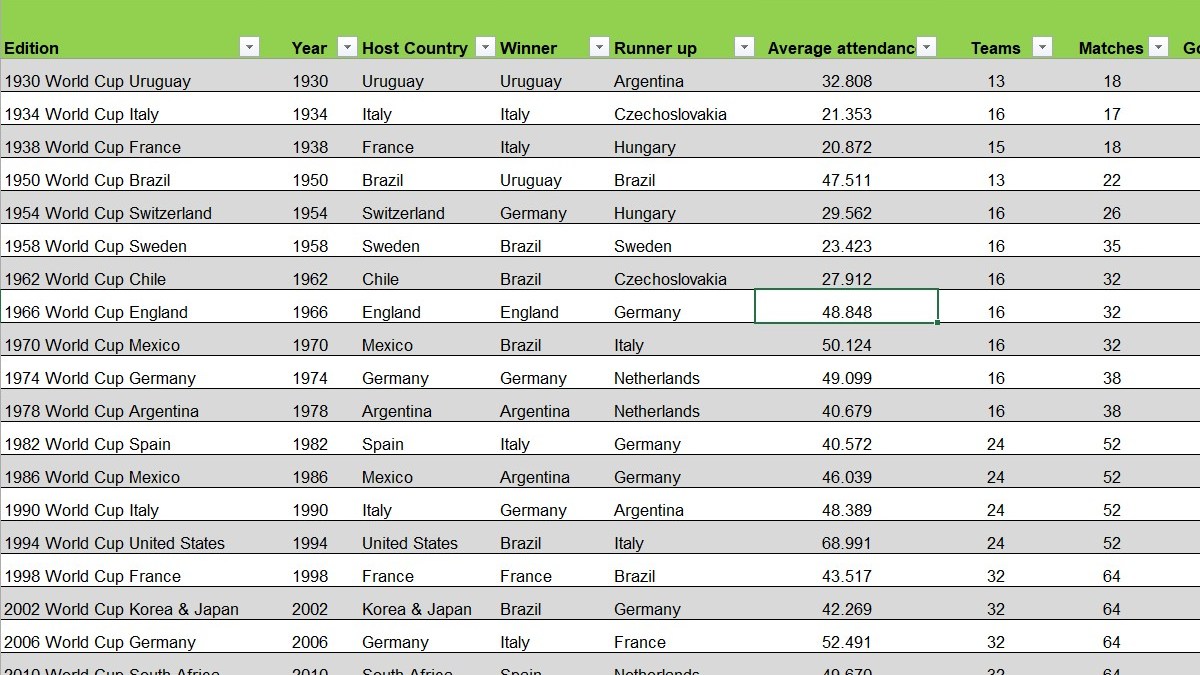1200x675 pixels.
Task: Select the Matches cell showing 35
Action: tap(1112, 246)
